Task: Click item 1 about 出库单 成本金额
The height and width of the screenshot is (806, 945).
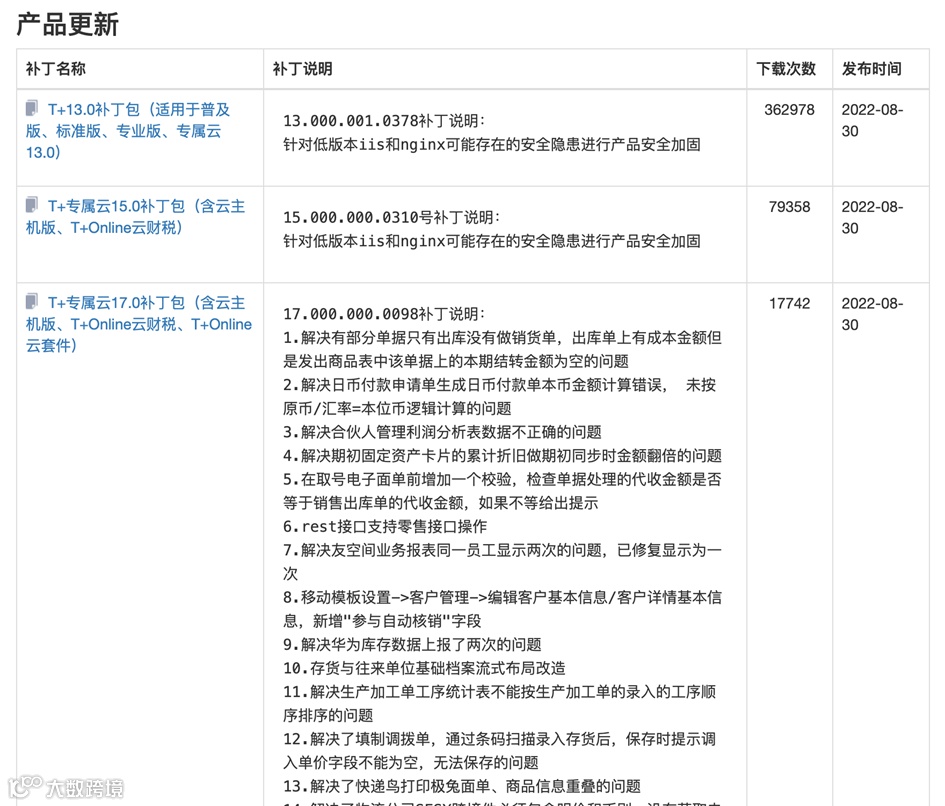Action: [x=503, y=349]
